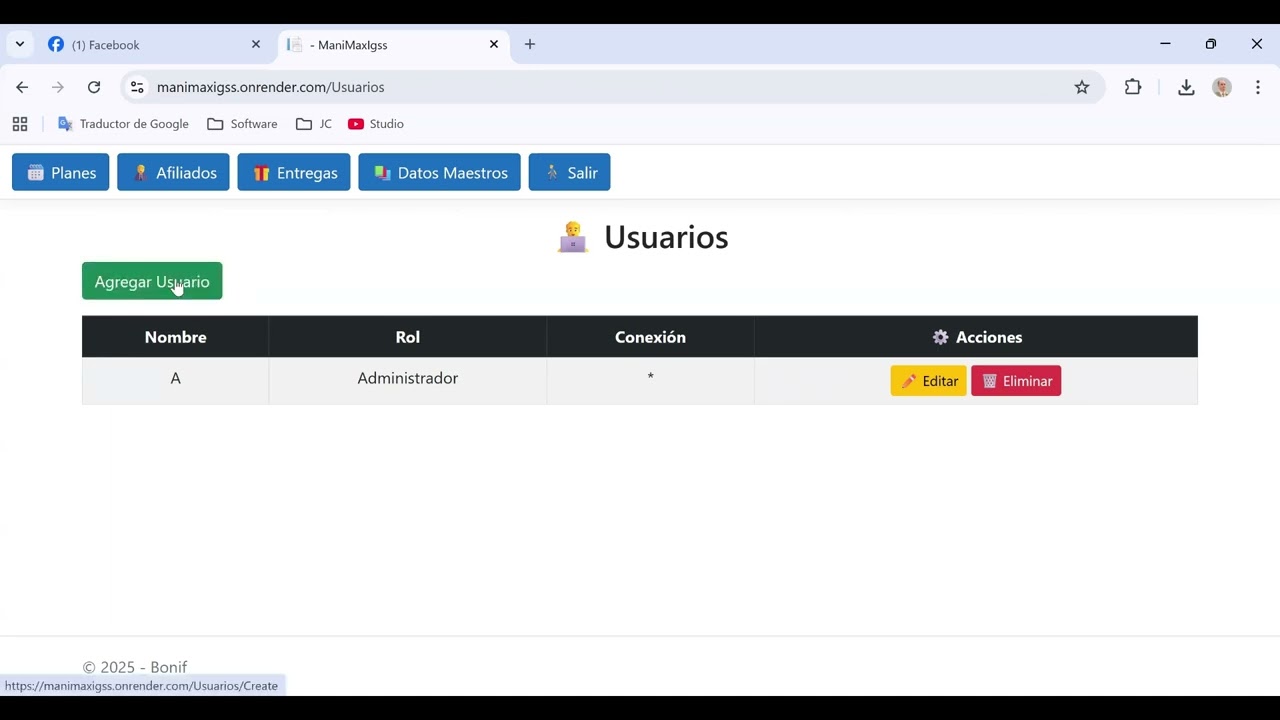
Task: Log out with the Salir button
Action: coord(569,172)
